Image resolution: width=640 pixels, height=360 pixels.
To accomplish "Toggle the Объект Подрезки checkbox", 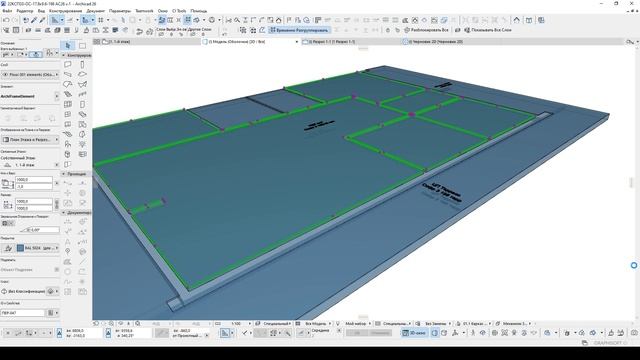I will pyautogui.click(x=57, y=269).
